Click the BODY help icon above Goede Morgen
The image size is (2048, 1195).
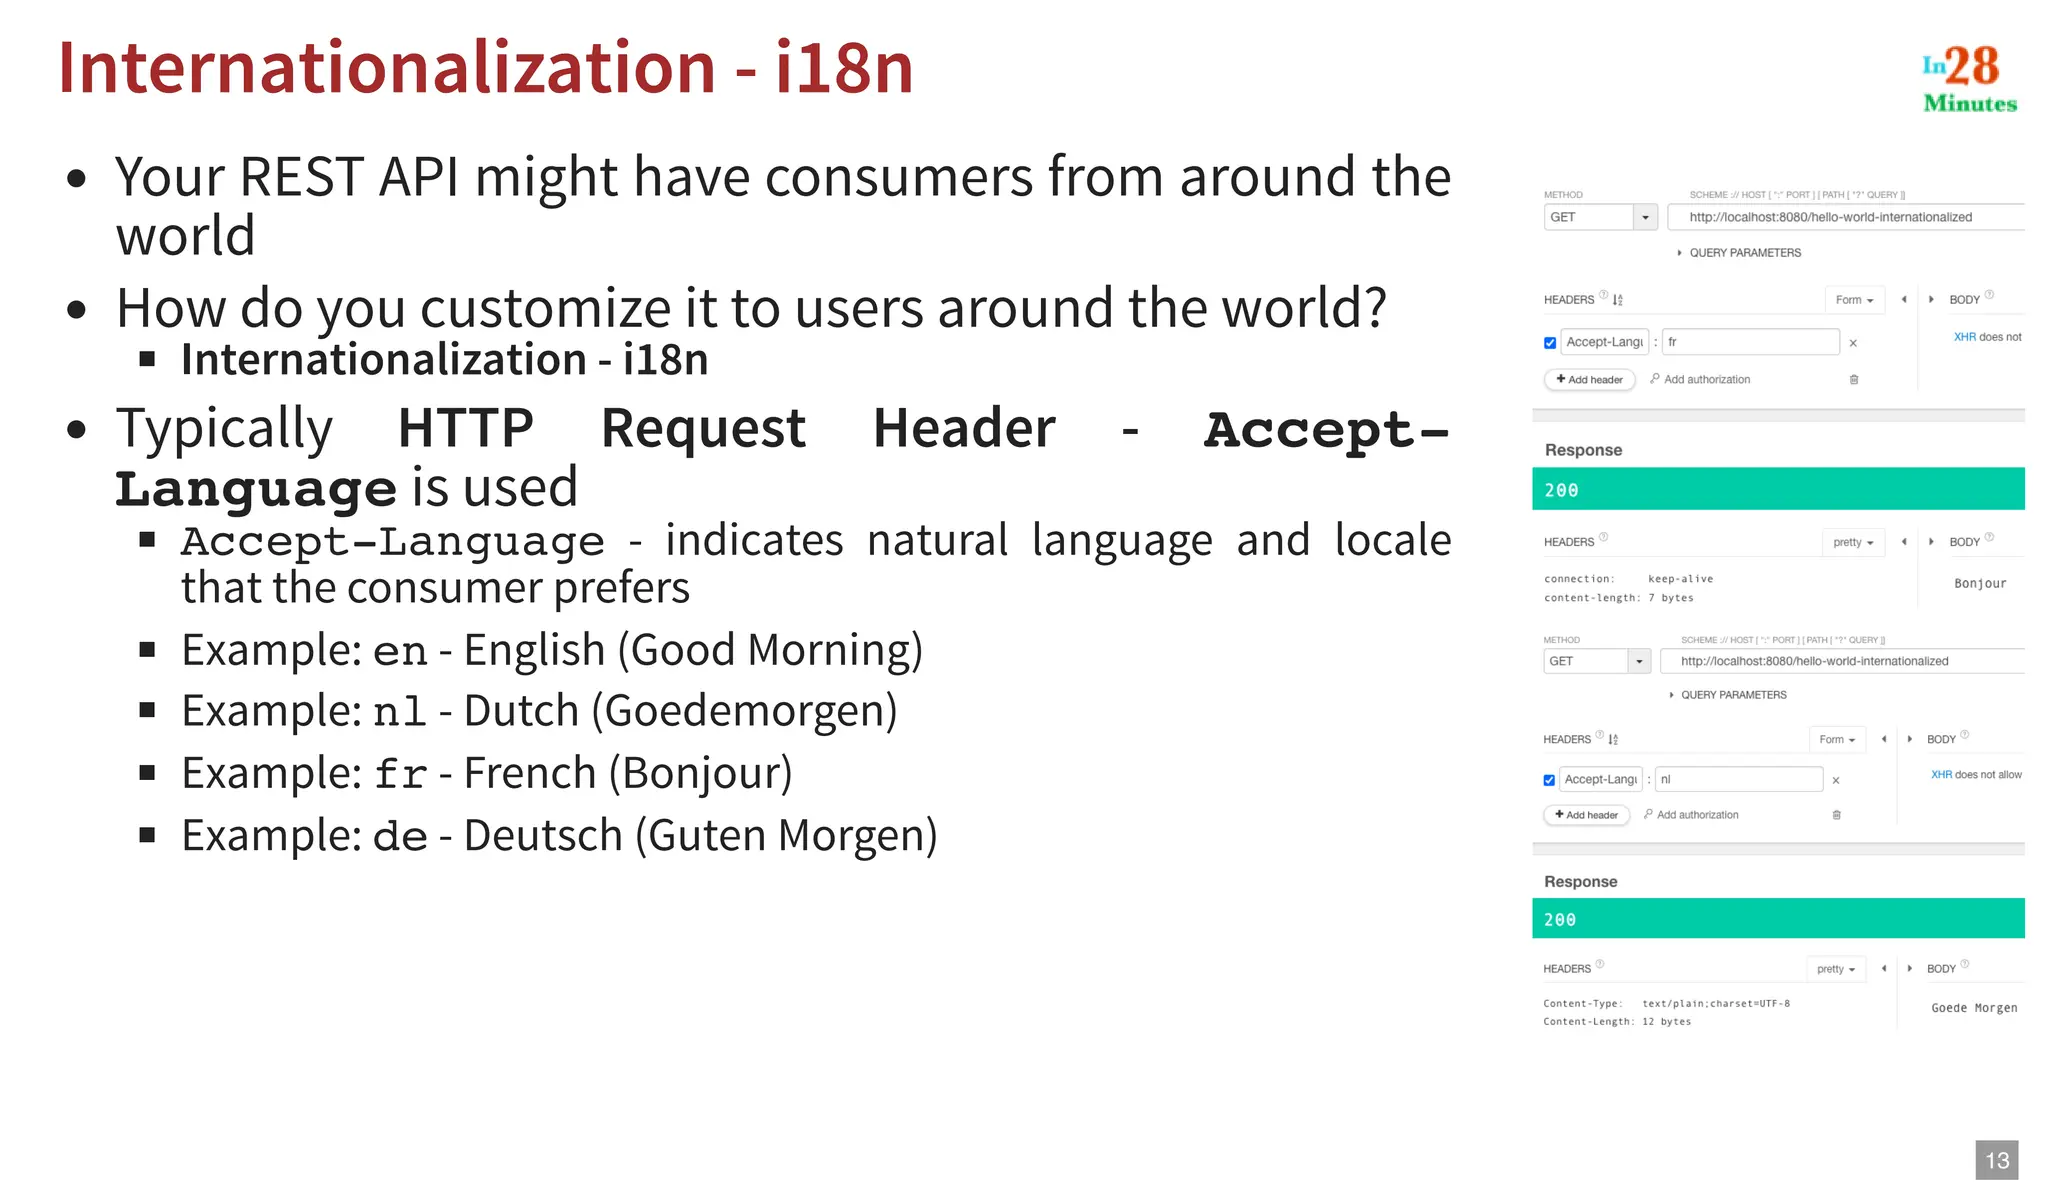click(x=1965, y=964)
